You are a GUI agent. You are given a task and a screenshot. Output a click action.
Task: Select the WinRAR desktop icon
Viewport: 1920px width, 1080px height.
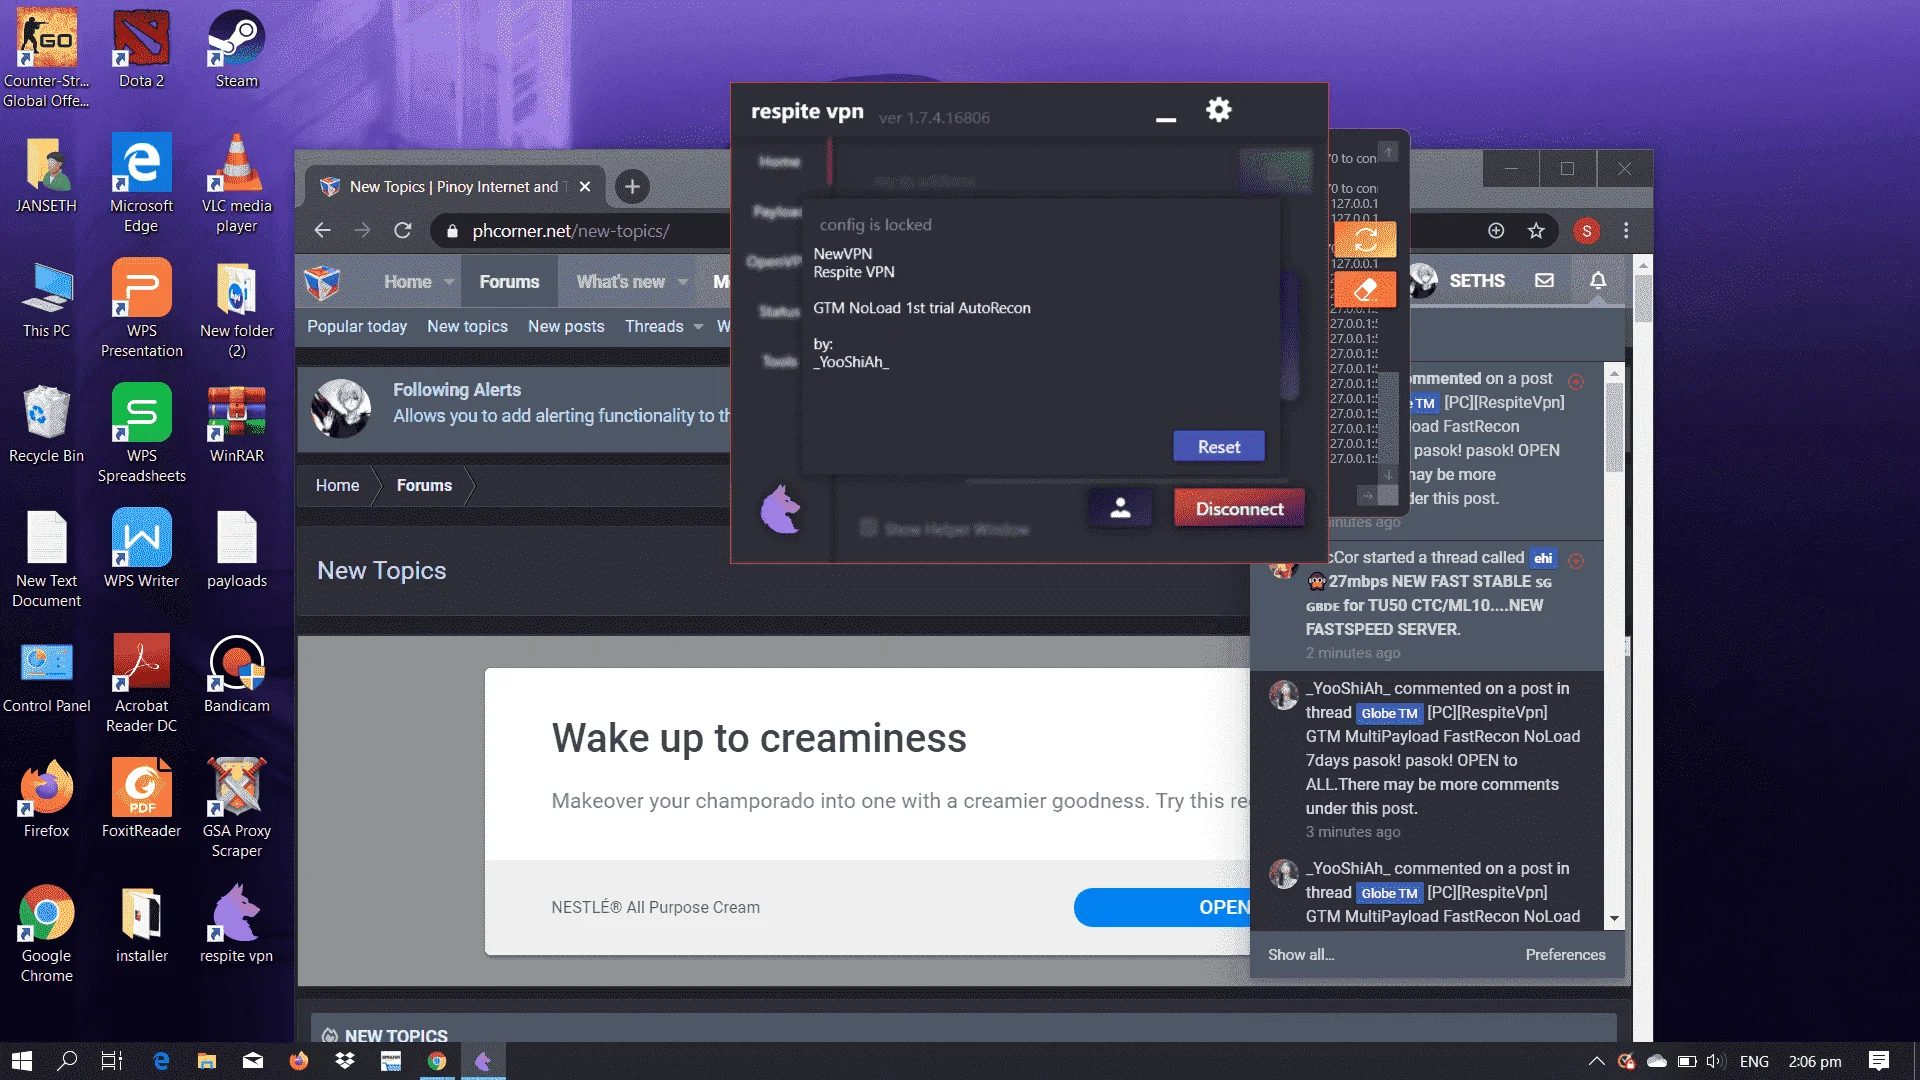pyautogui.click(x=237, y=424)
